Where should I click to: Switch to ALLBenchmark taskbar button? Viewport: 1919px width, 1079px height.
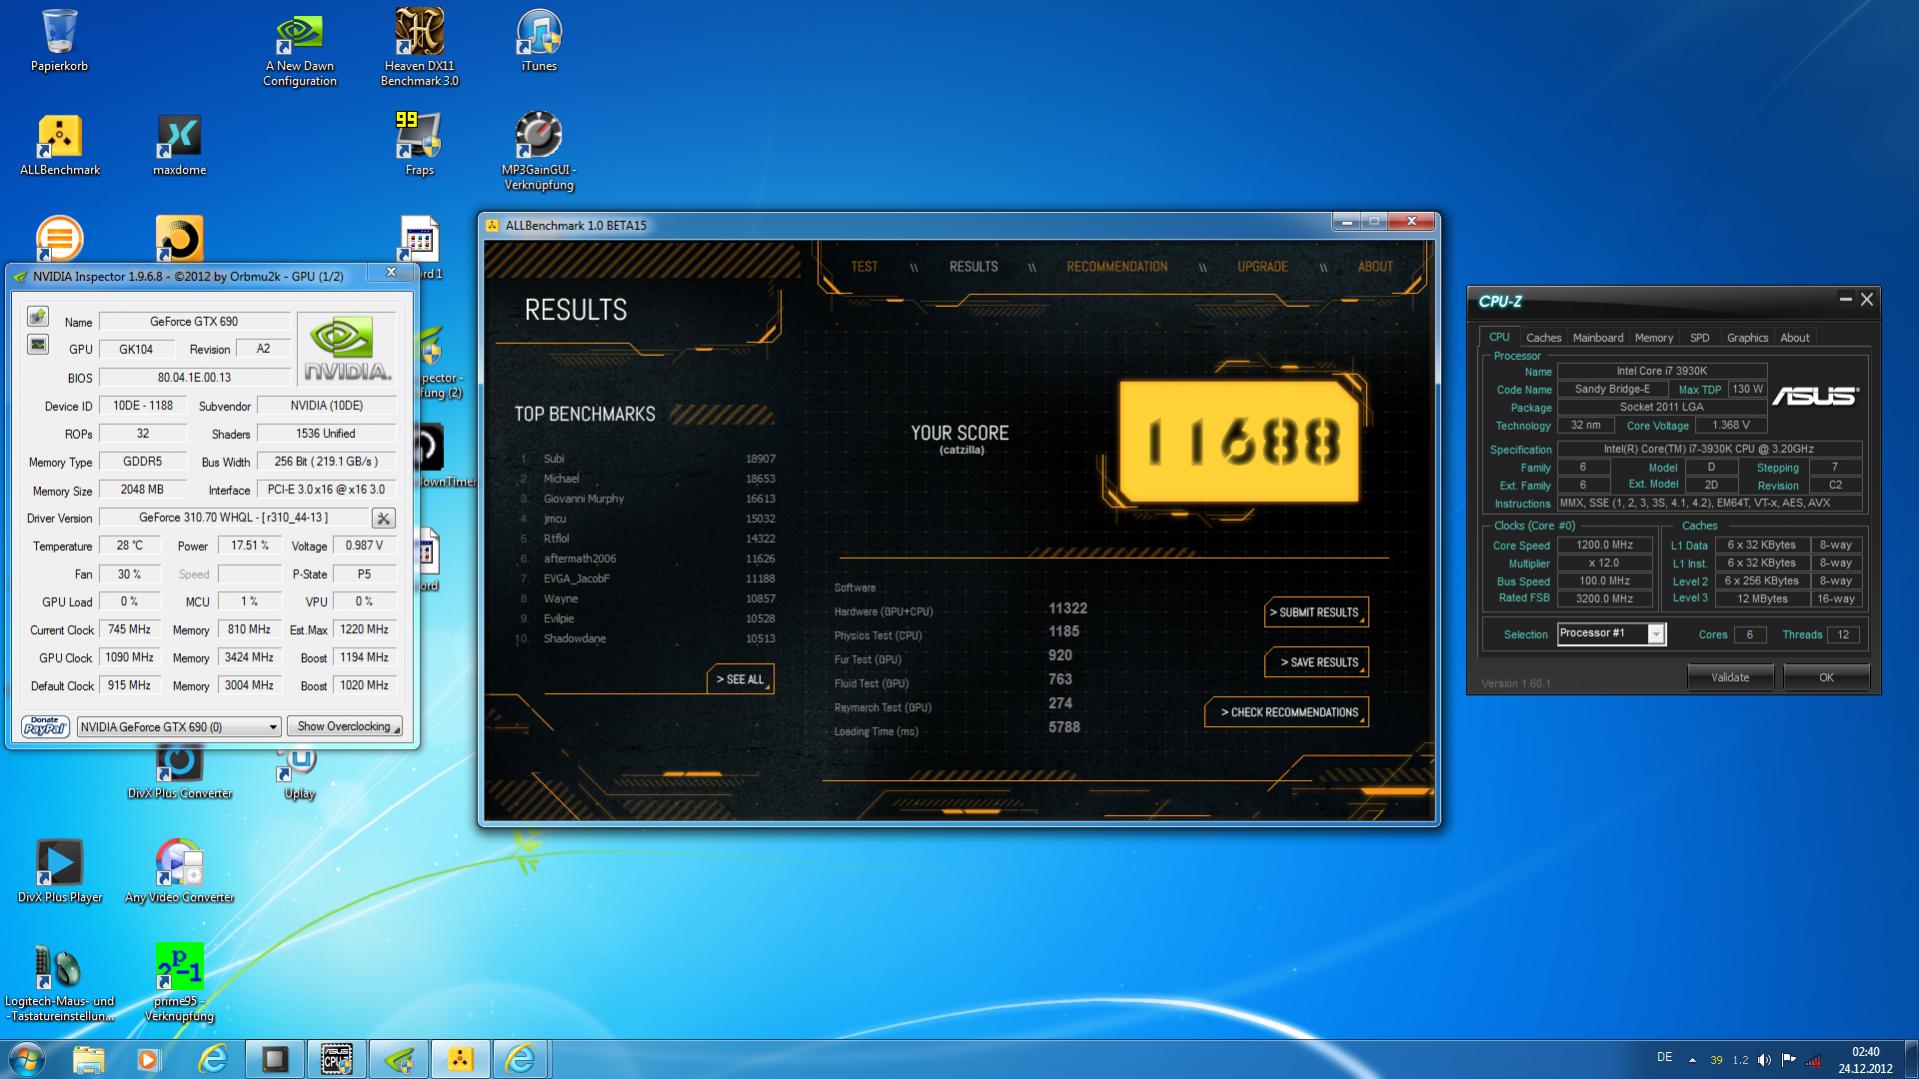point(460,1059)
